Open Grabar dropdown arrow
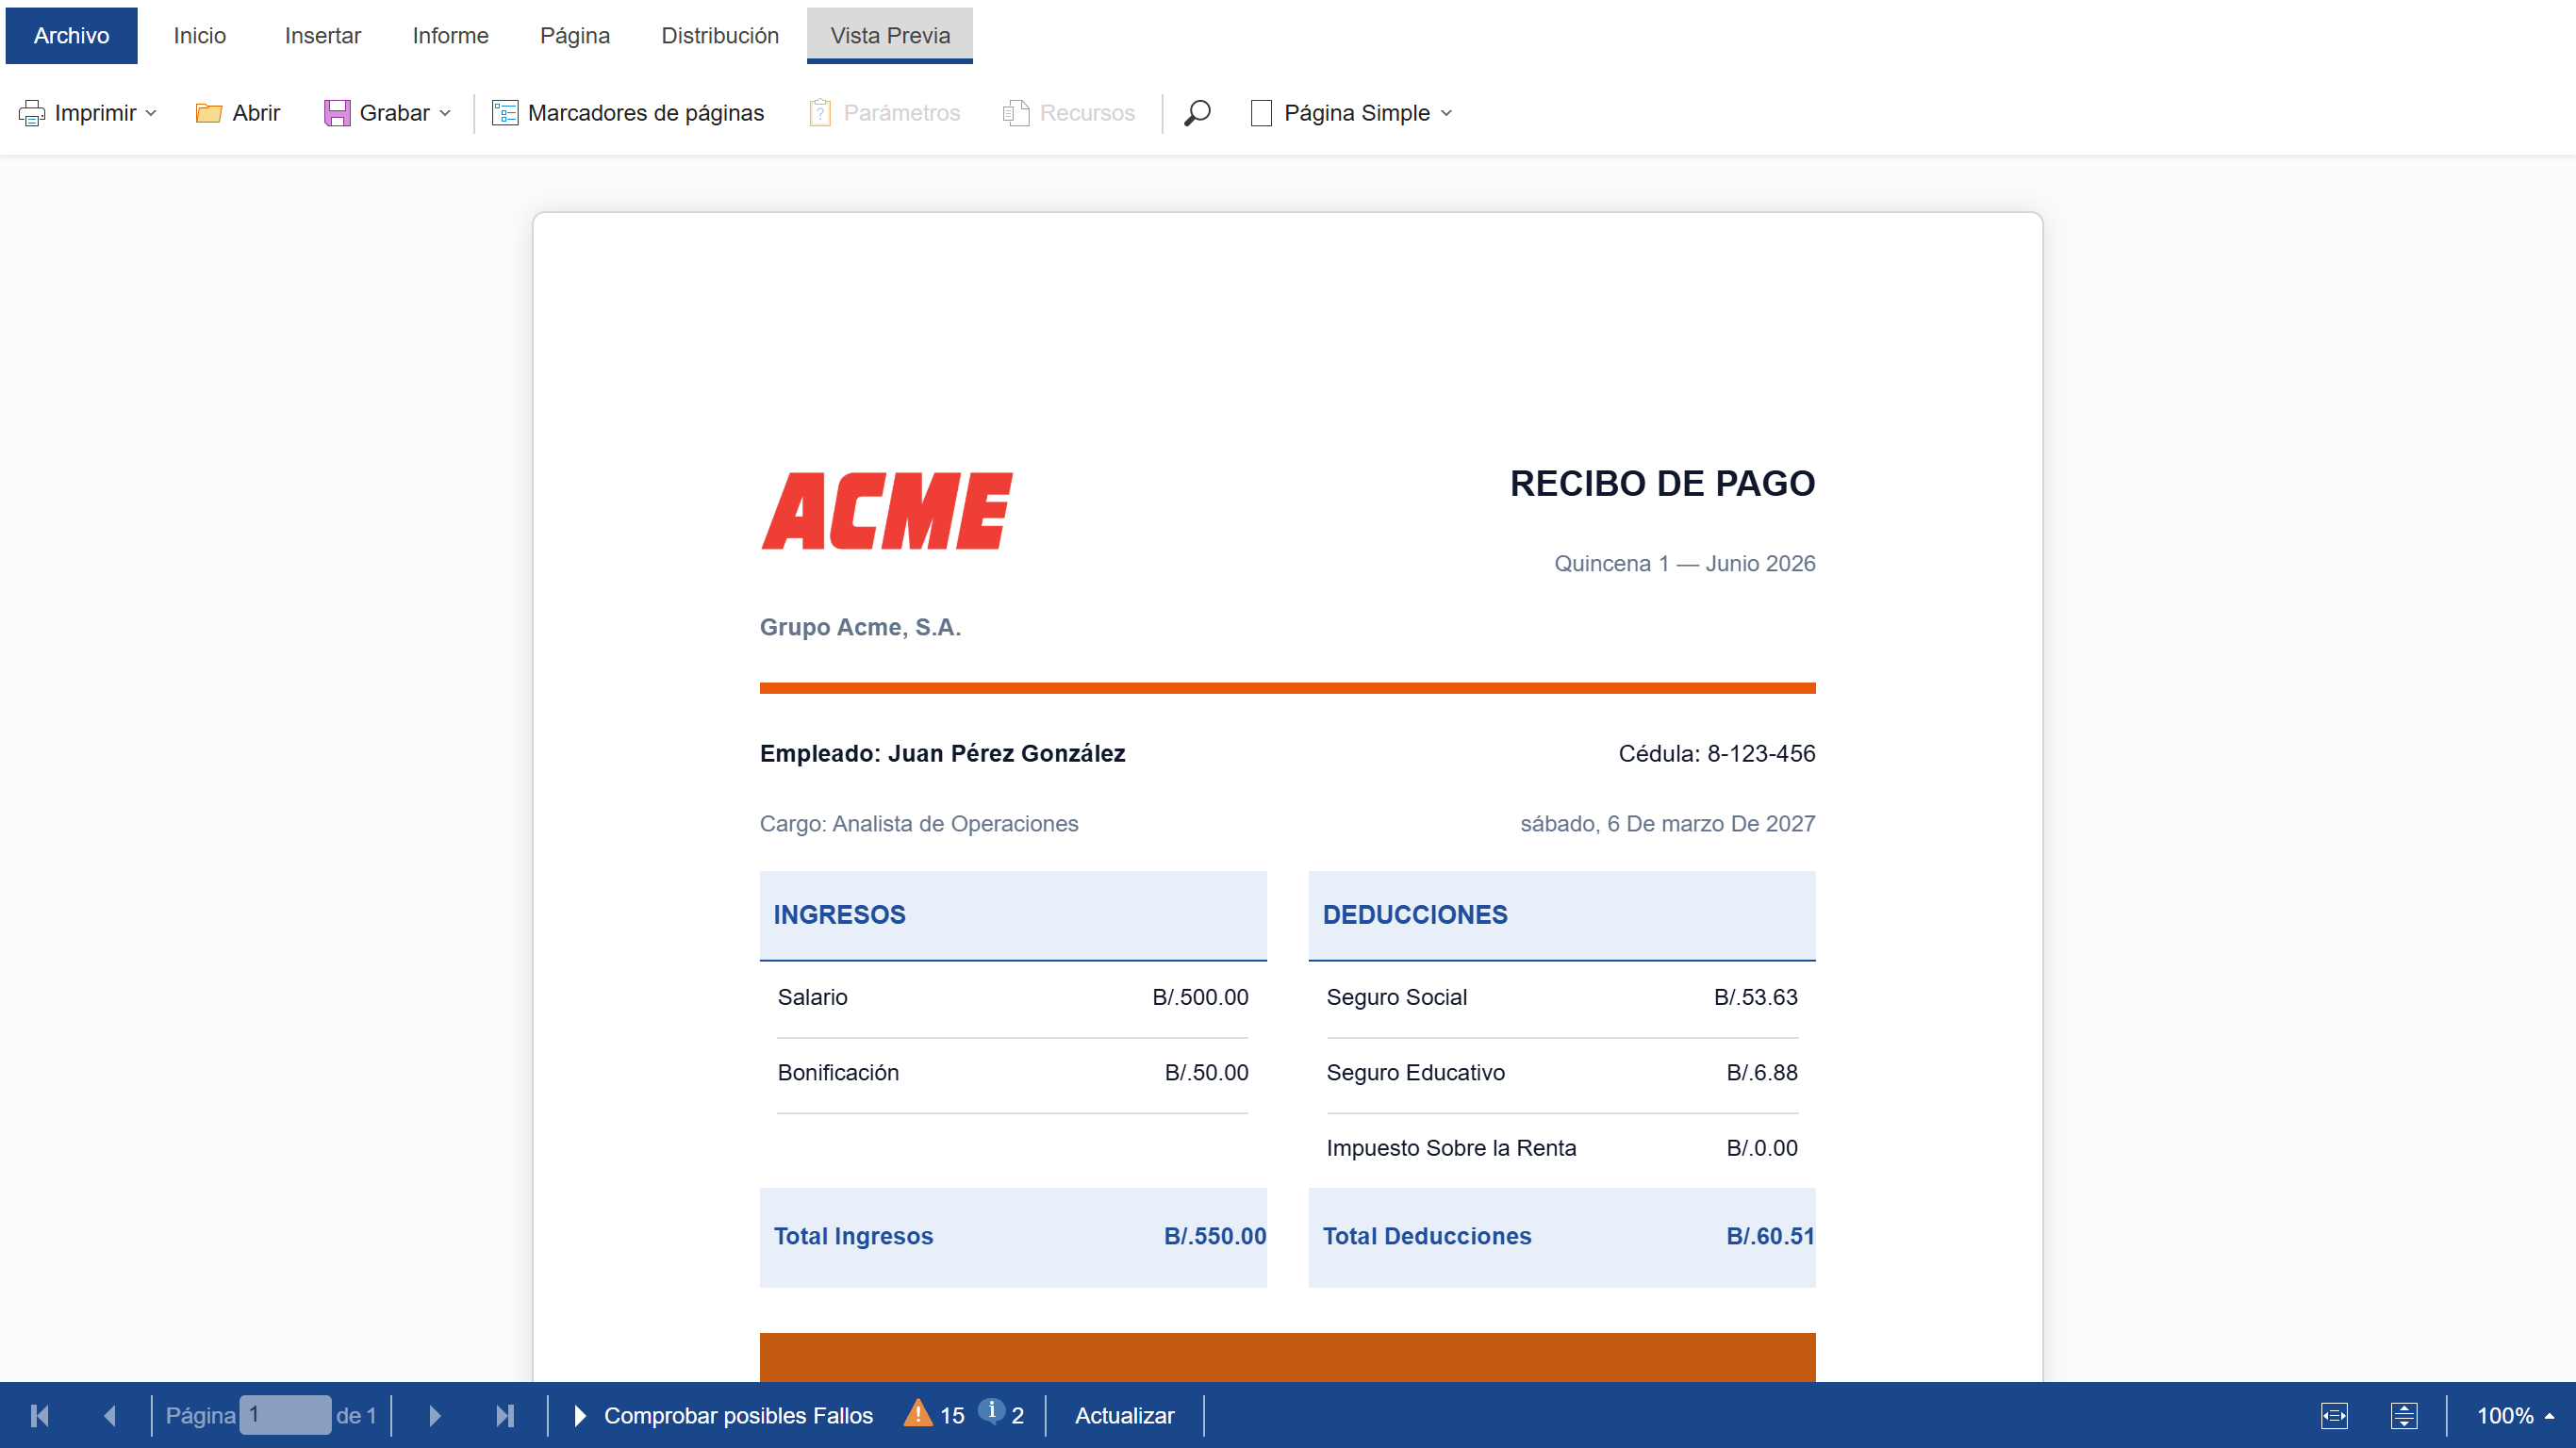The height and width of the screenshot is (1448, 2576). point(445,113)
